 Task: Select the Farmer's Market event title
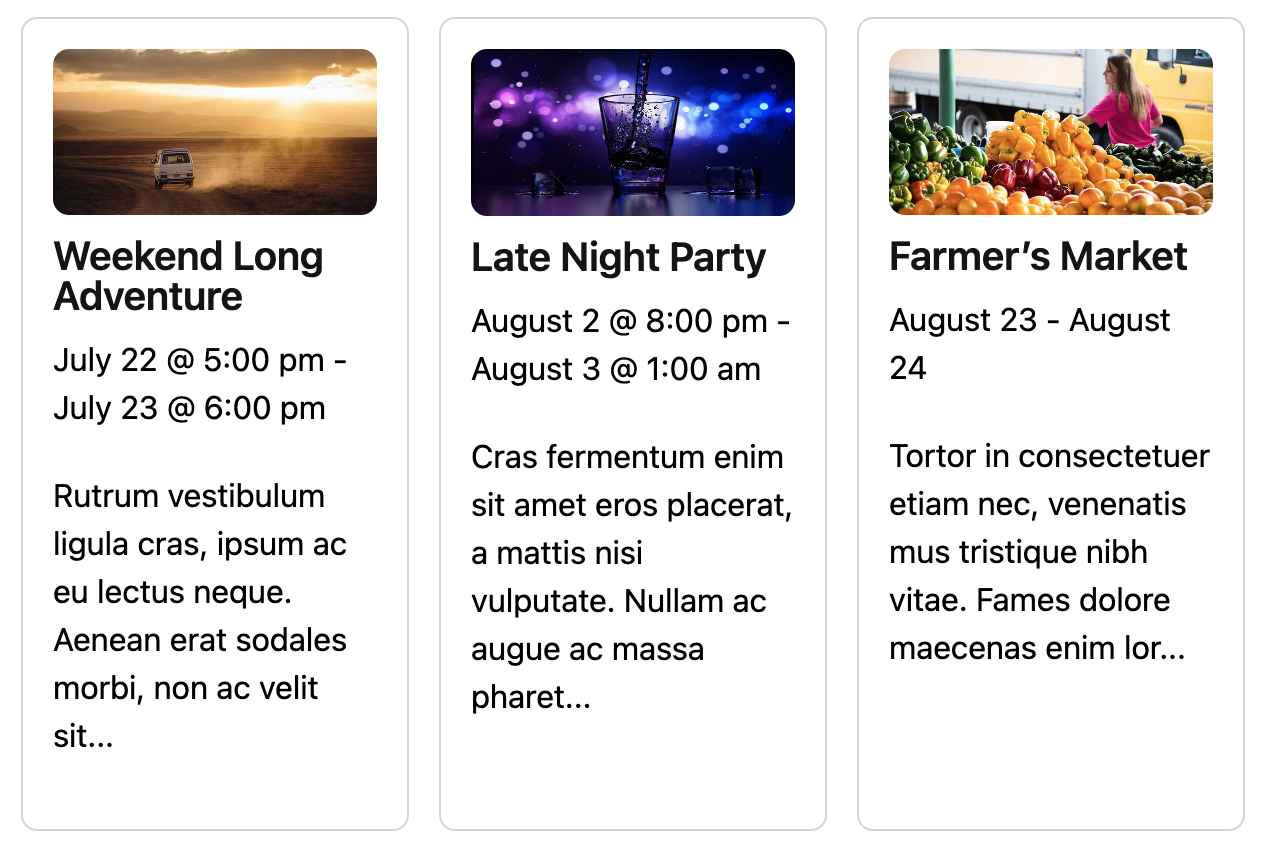click(1038, 257)
